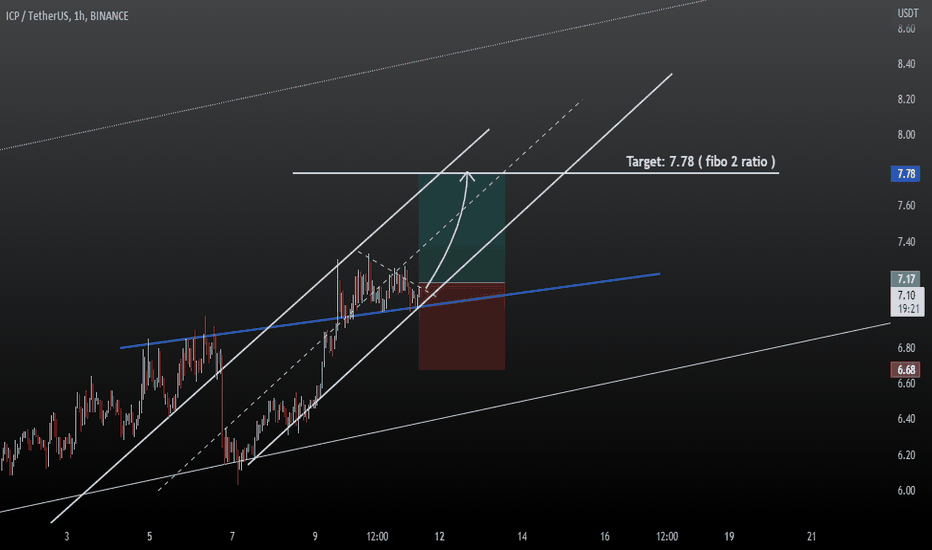Select the red stop-loss zone of the long position
This screenshot has width=932, height=550.
click(462, 326)
